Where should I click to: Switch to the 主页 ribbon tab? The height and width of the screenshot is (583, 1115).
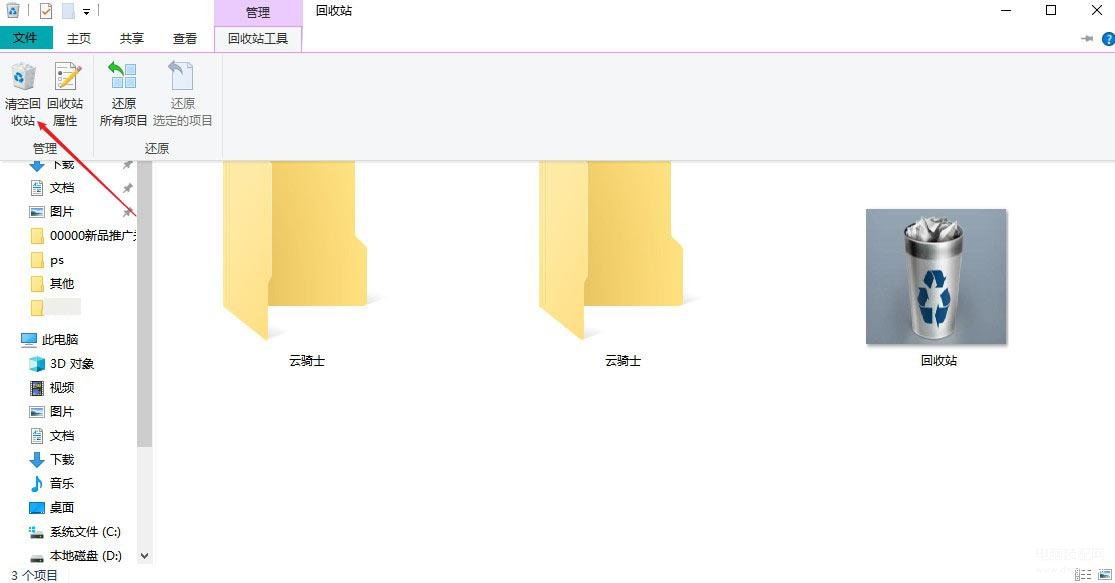79,38
